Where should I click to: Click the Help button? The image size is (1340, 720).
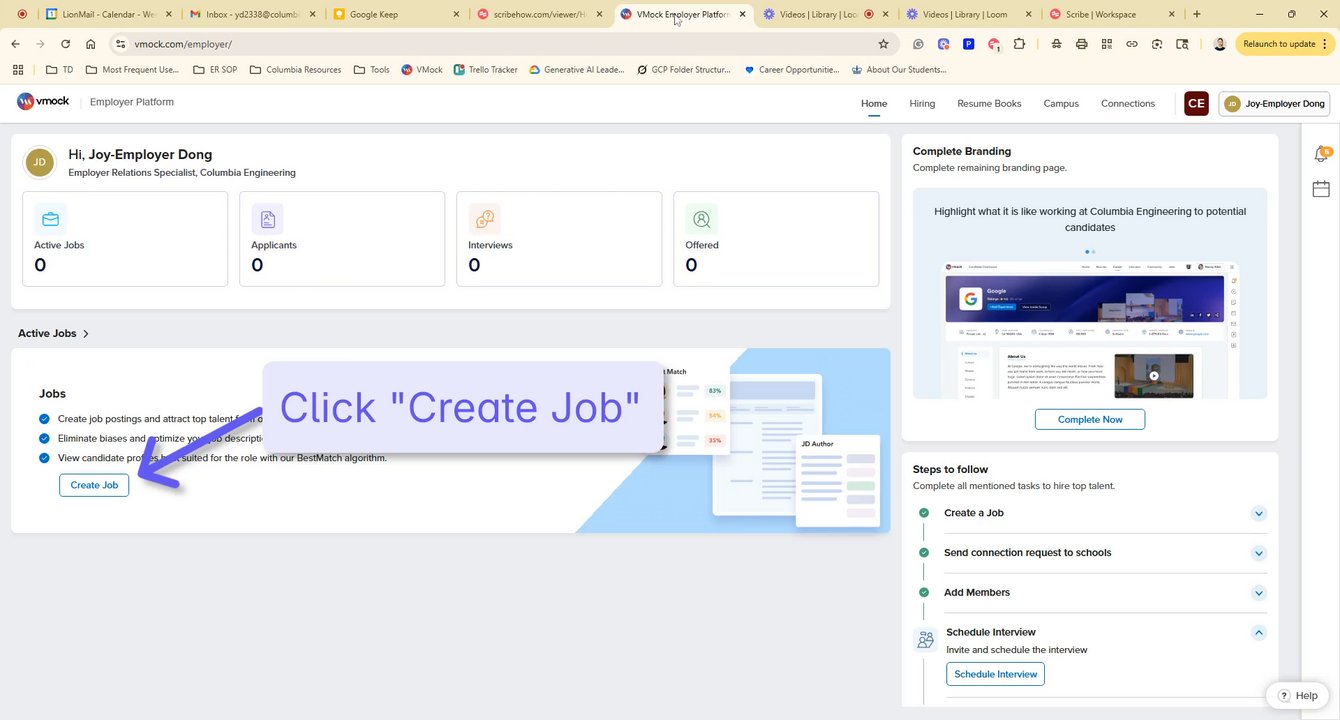(x=1297, y=695)
